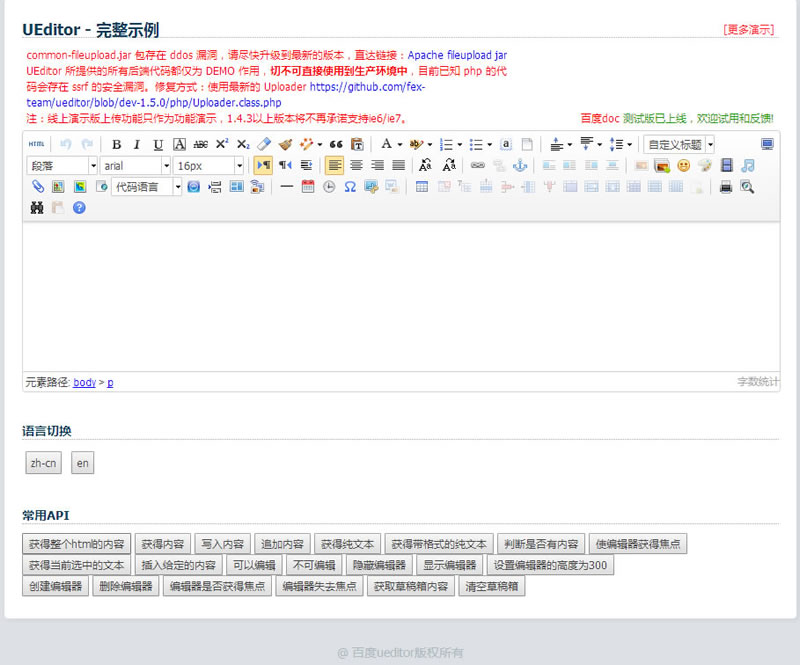Insert horizontal rule line icon

pos(287,186)
